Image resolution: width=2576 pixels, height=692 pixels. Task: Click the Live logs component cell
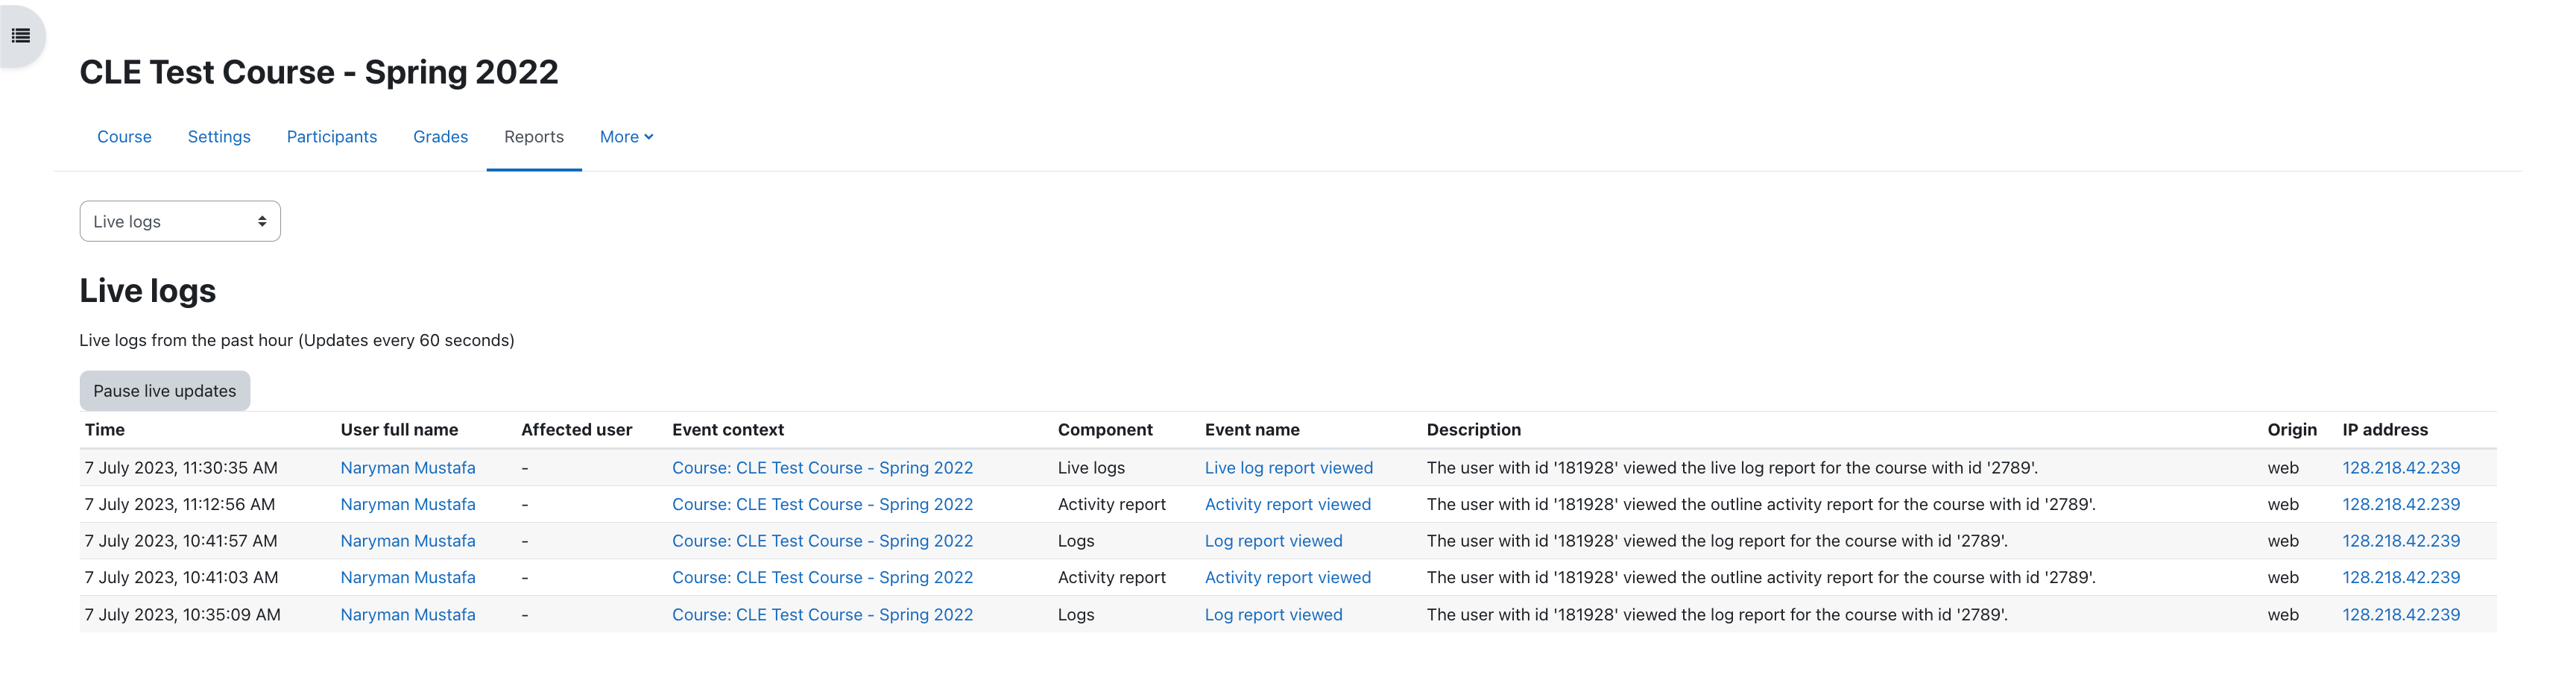[1091, 468]
